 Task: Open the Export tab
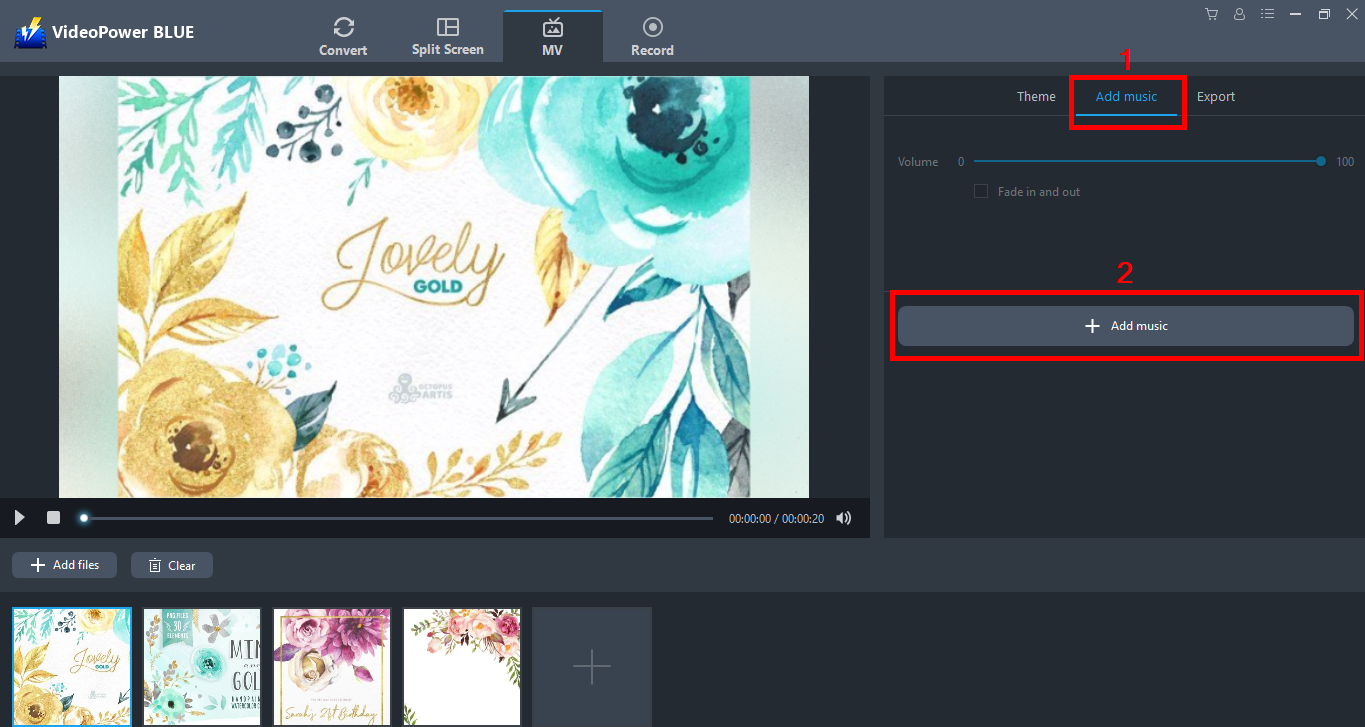point(1215,97)
